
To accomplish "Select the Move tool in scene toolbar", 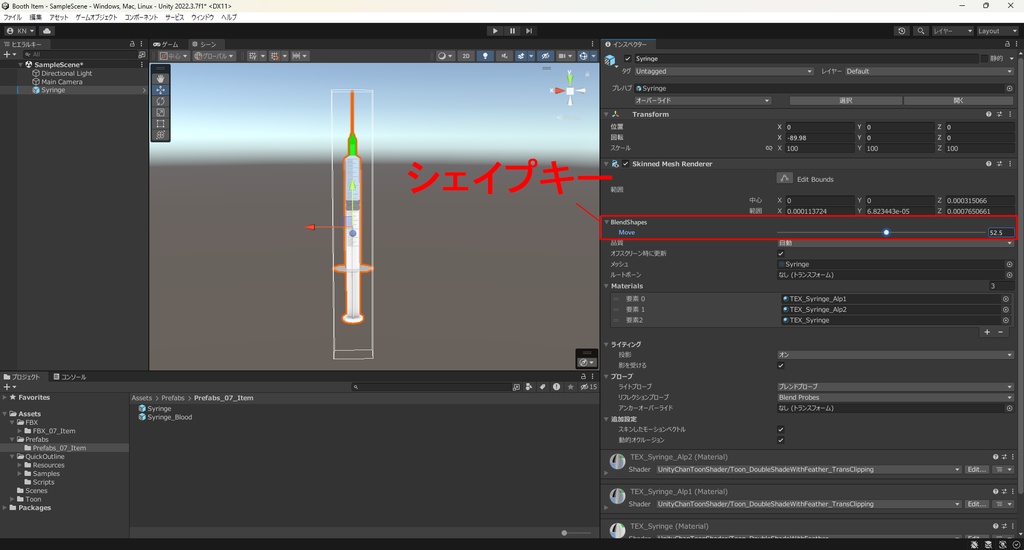I will click(160, 89).
